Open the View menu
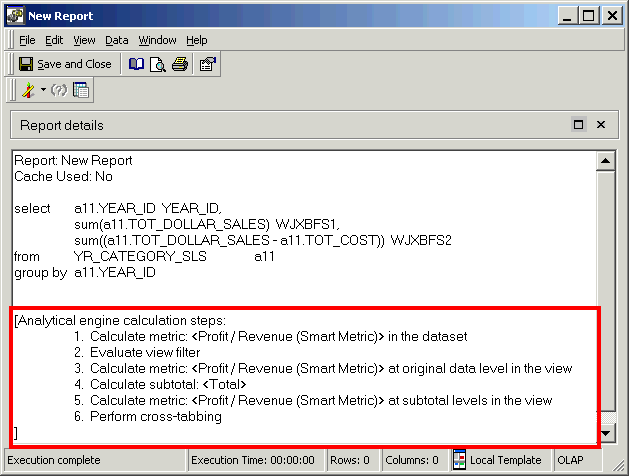The image size is (629, 476). [x=84, y=40]
